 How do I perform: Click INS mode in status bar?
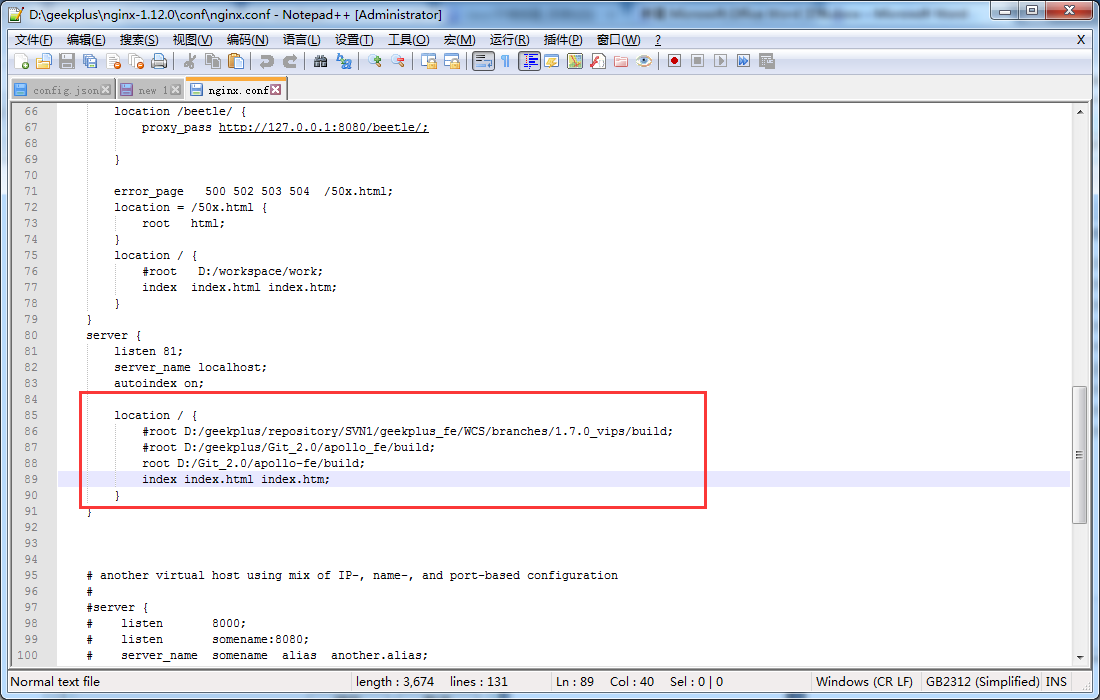(x=1056, y=682)
